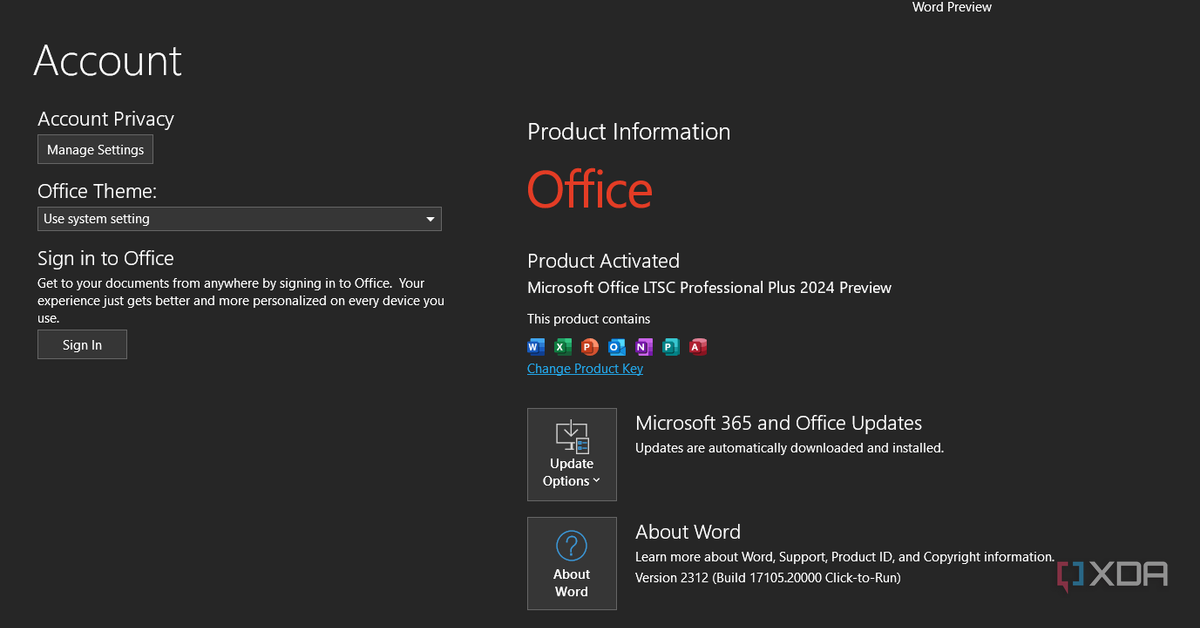
Task: Expand the Office Theme dropdown
Action: [x=239, y=219]
